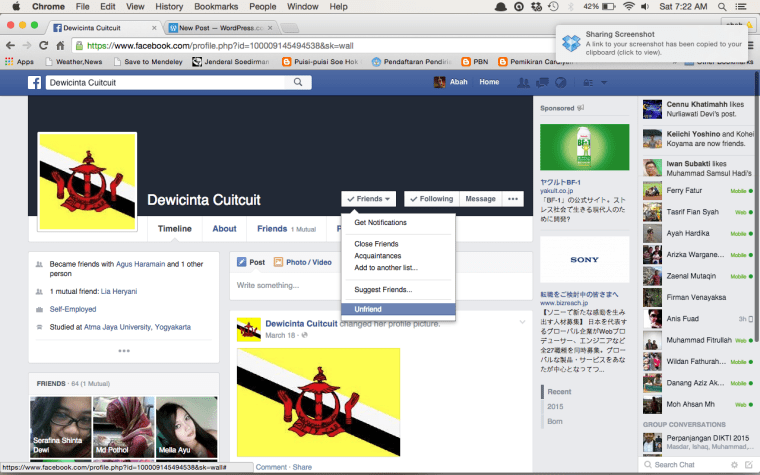Screen dimensions: 760x475
Task: Select Add to another list...
Action: click(386, 268)
